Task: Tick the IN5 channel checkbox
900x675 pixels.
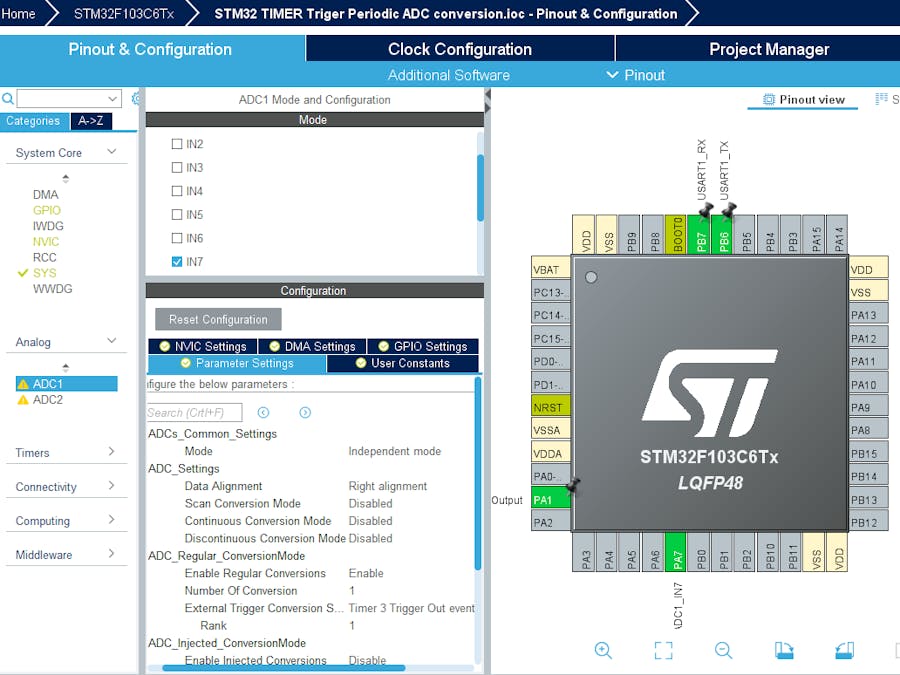Action: pyautogui.click(x=177, y=215)
